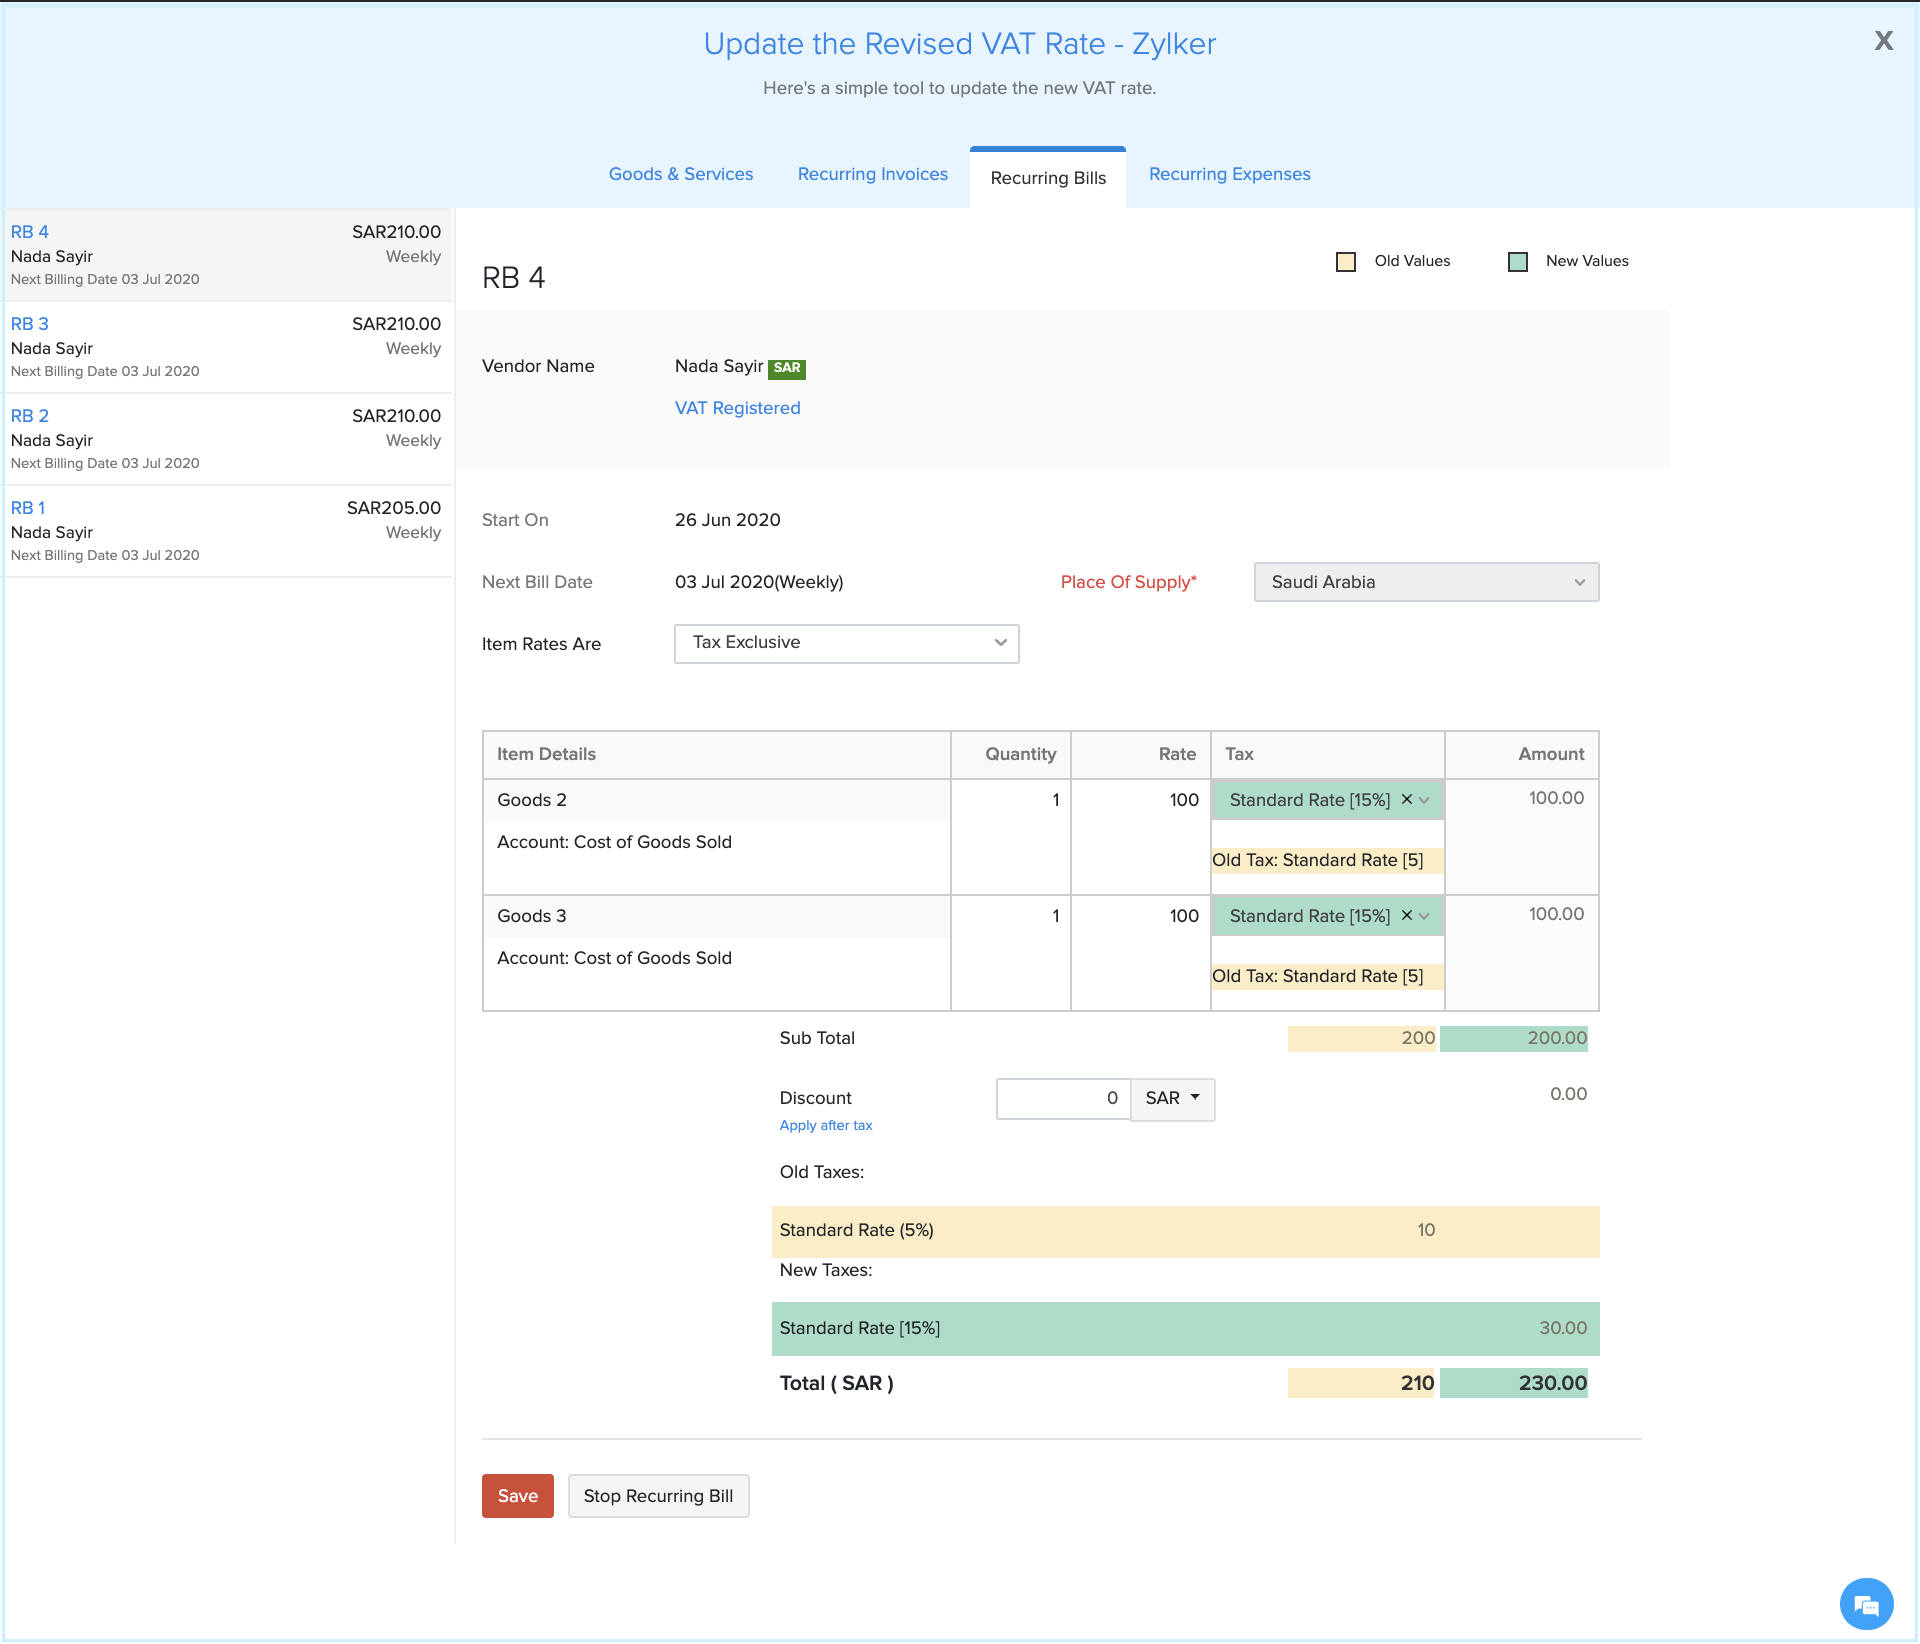This screenshot has width=1920, height=1644.
Task: Open the Place Of Supply dropdown
Action: point(1425,582)
